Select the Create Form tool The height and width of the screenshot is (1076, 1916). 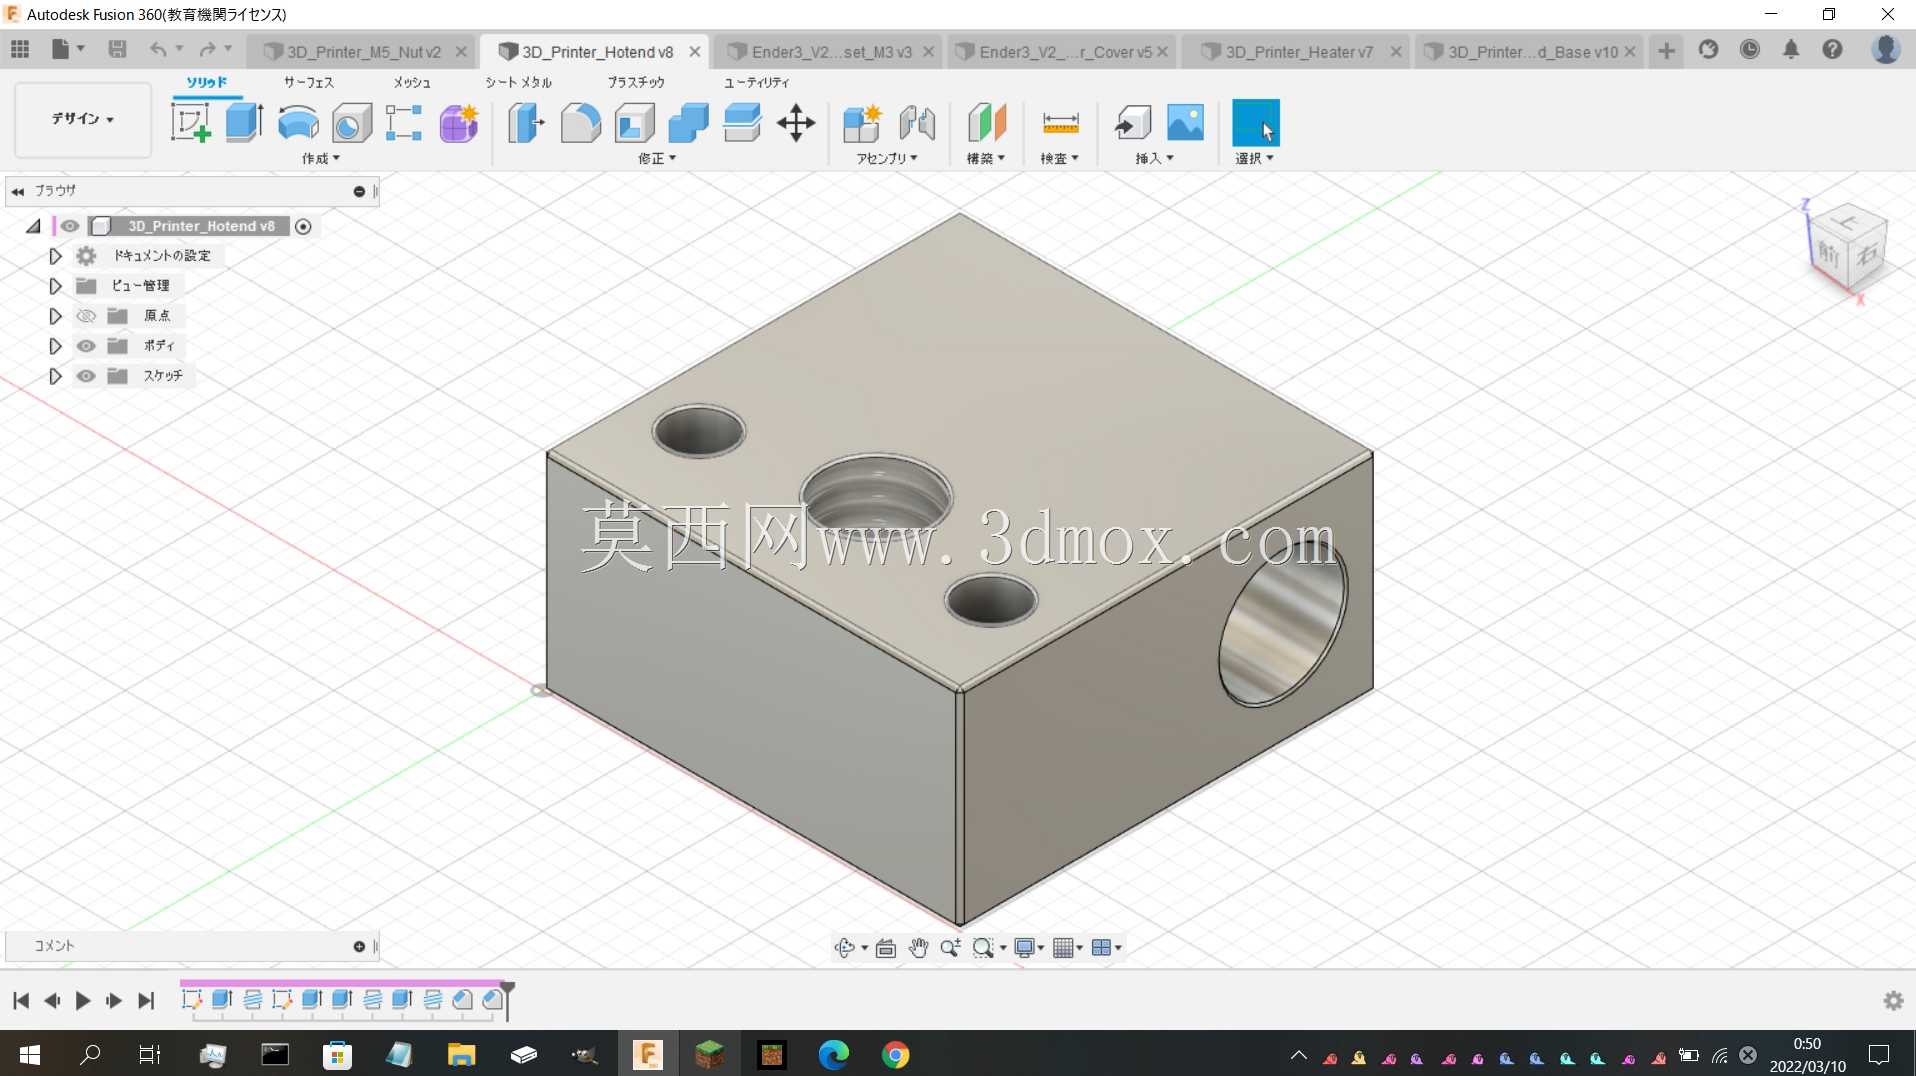458,123
